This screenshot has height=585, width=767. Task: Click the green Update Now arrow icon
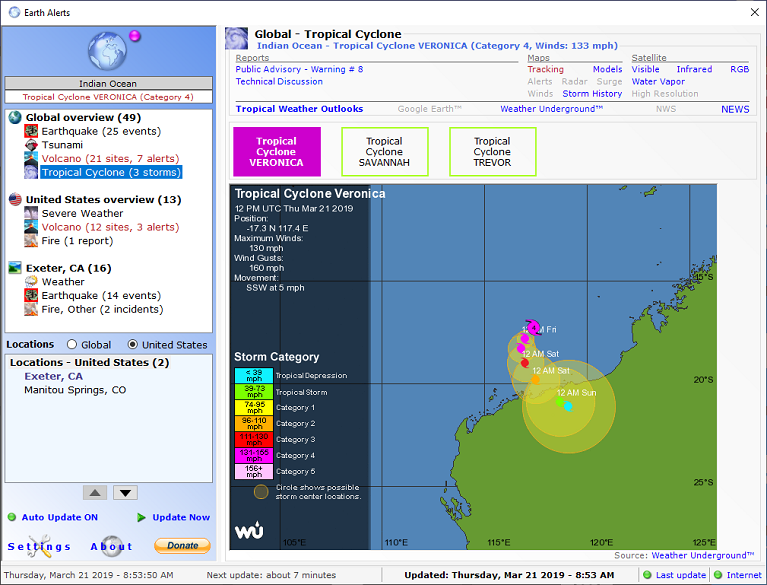141,518
